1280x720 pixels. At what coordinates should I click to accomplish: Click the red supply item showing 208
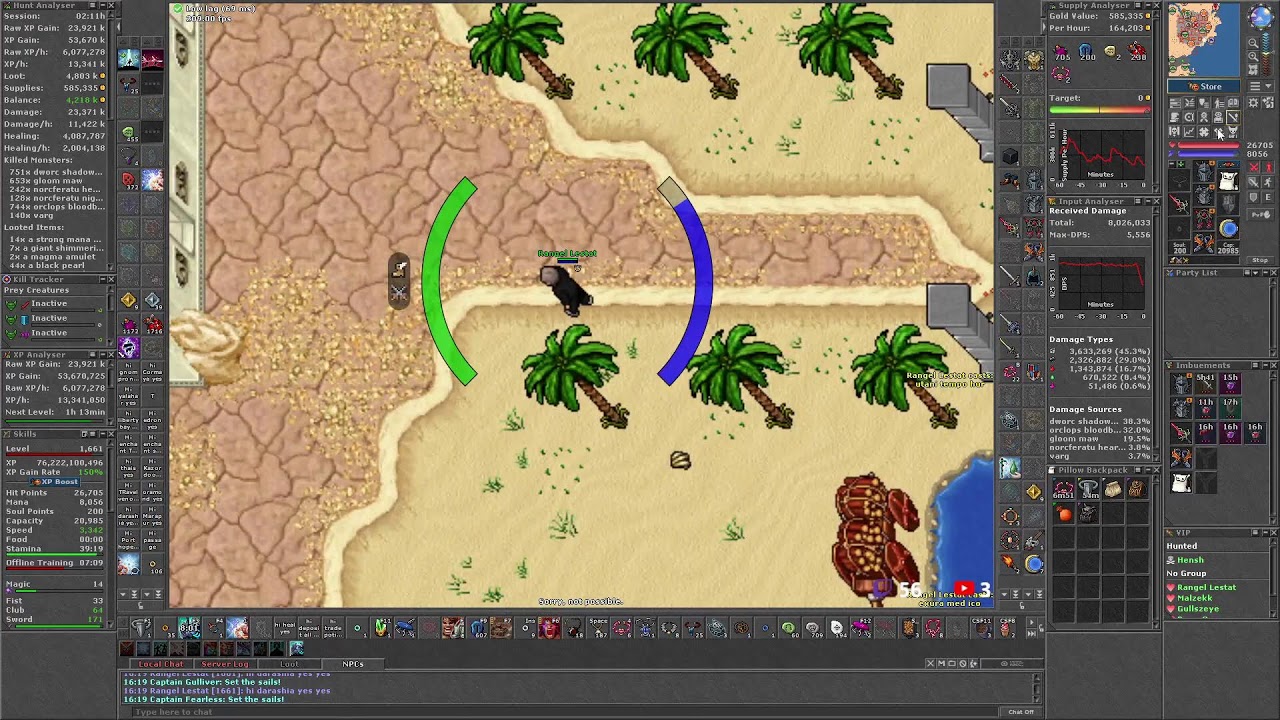pos(1136,52)
